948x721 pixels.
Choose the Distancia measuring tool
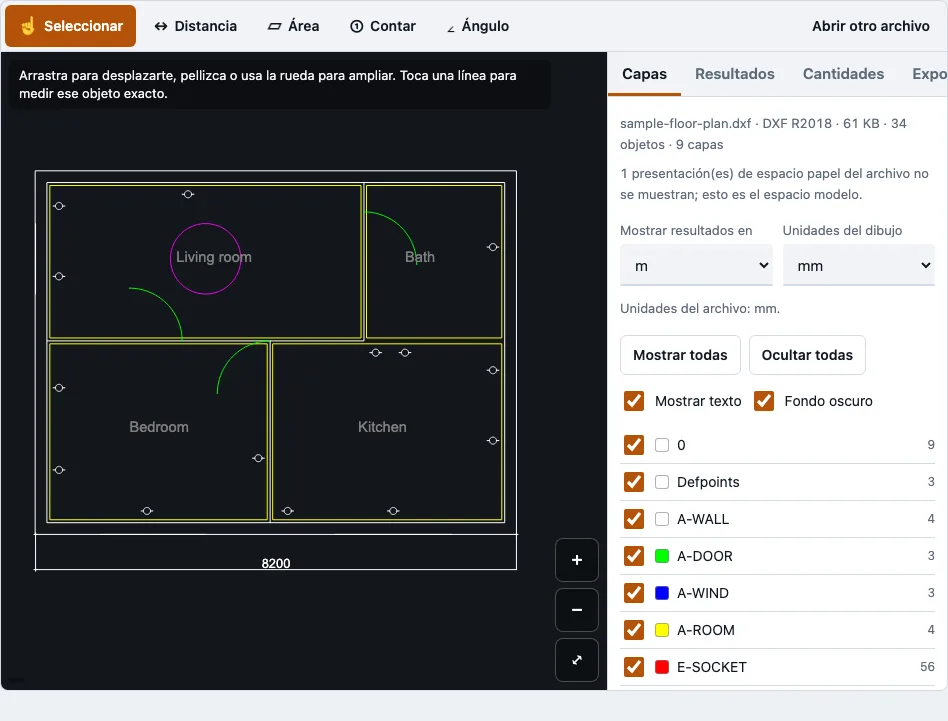(195, 26)
